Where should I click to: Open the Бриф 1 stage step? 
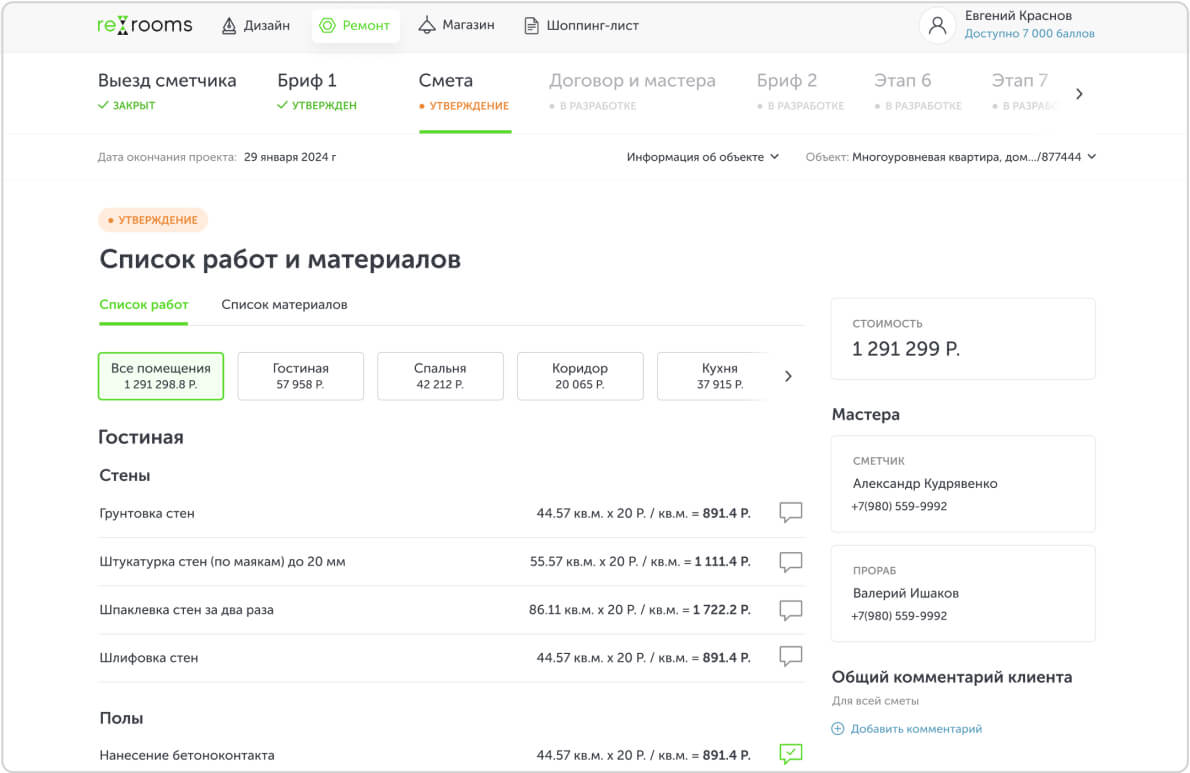(316, 91)
